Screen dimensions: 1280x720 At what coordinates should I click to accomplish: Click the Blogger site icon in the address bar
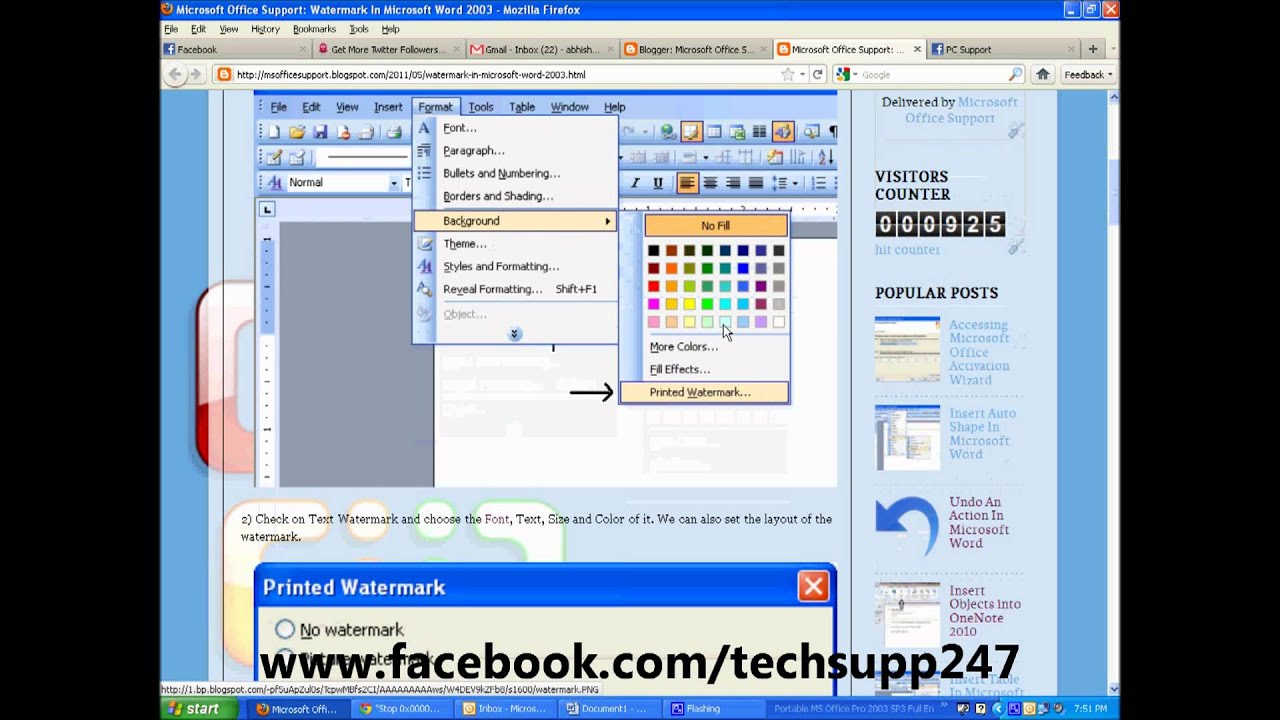[x=224, y=74]
